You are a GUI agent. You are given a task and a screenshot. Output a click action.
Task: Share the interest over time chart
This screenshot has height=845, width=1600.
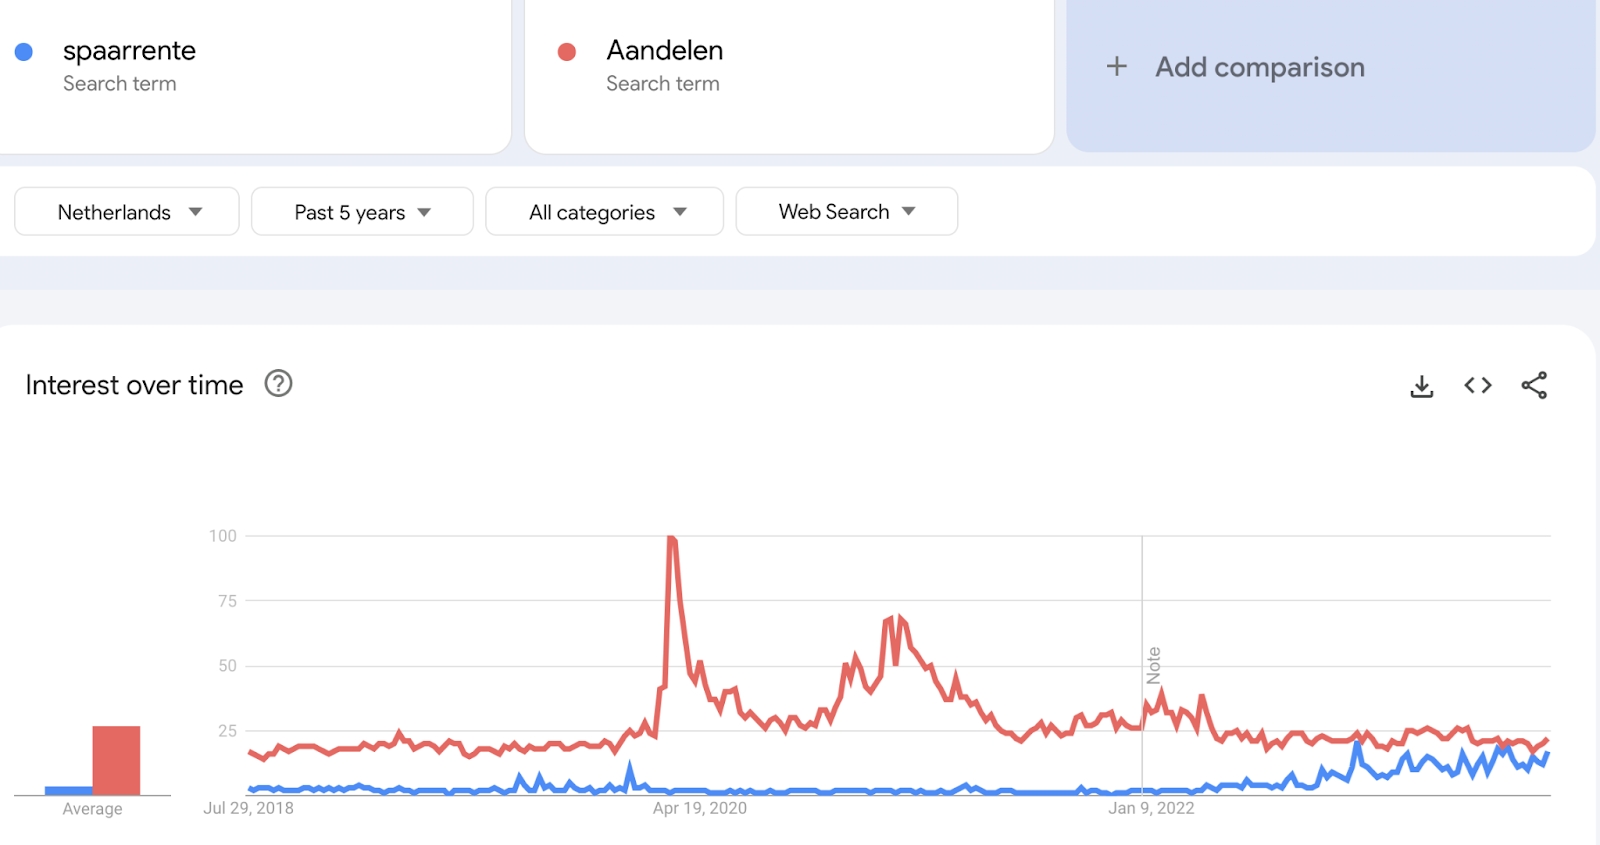1534,386
